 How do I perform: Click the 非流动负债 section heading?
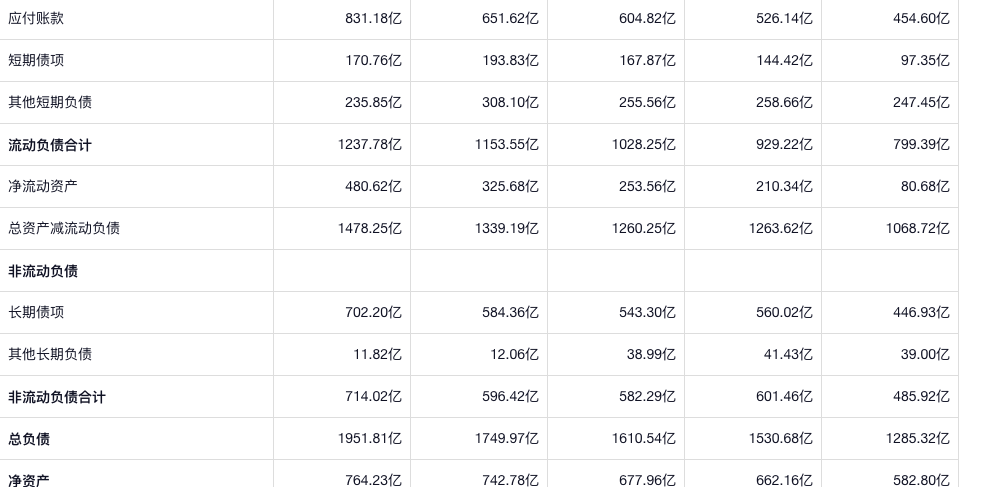(x=43, y=271)
